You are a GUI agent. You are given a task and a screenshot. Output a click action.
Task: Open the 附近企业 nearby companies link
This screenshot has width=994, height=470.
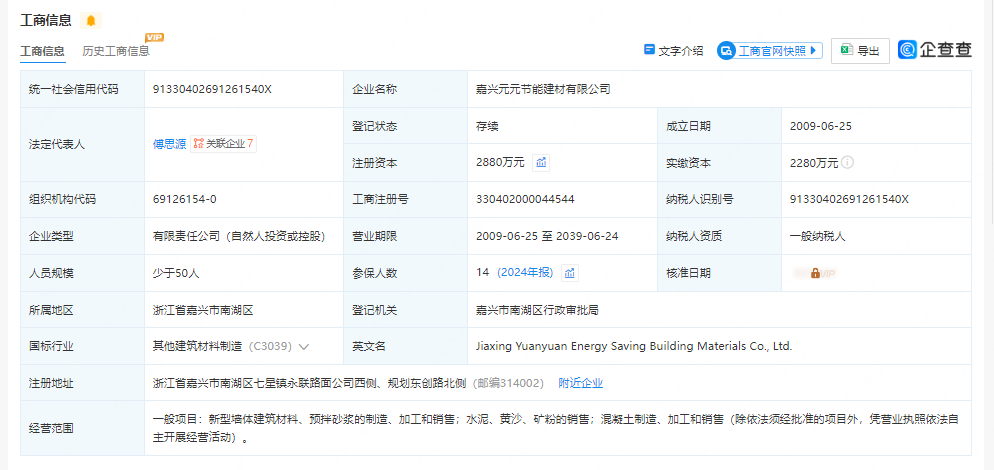tap(580, 383)
